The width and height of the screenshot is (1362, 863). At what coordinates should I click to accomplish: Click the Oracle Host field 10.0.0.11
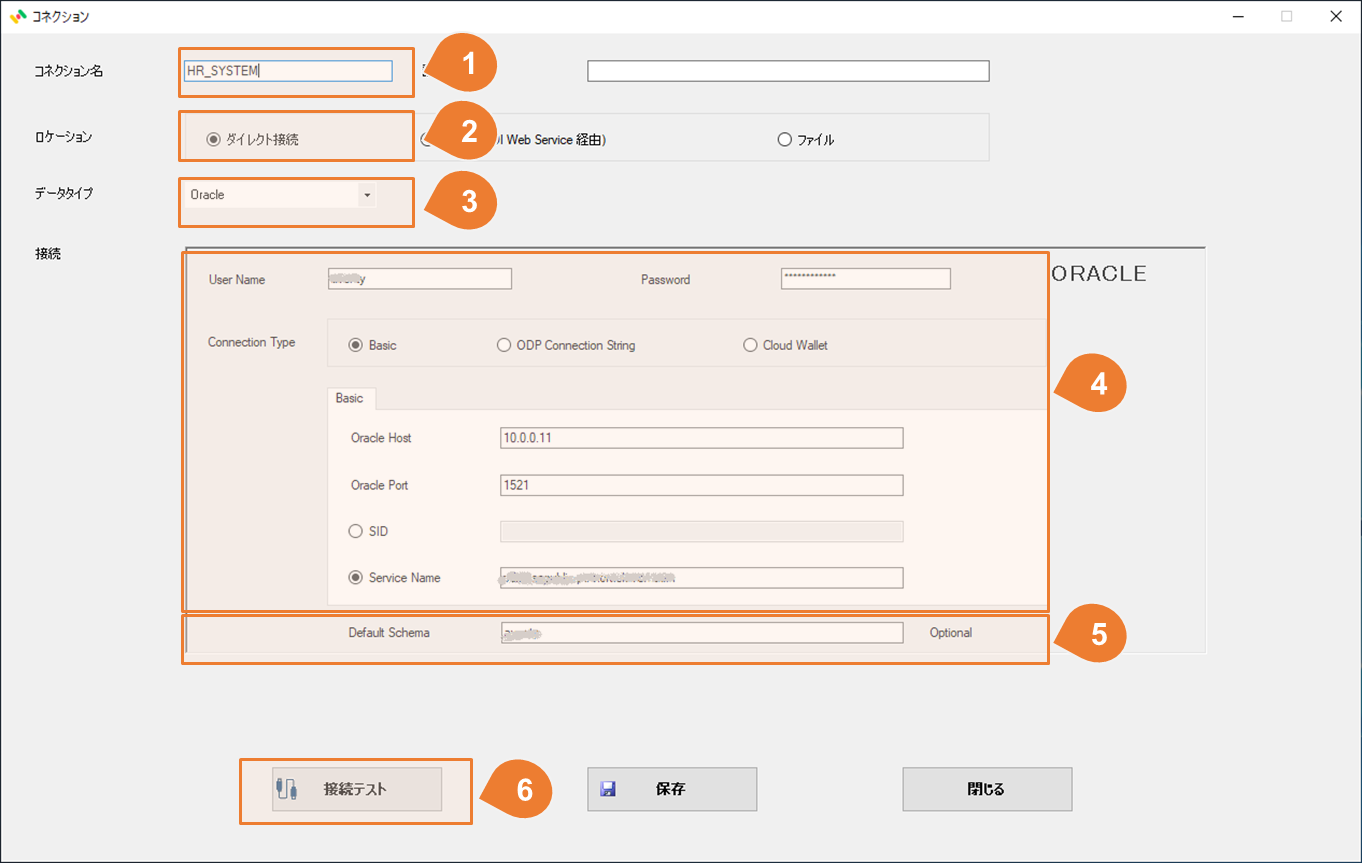(x=702, y=438)
